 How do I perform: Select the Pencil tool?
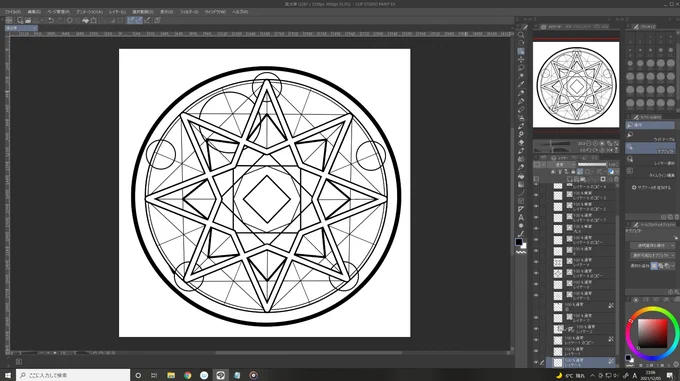tap(521, 101)
